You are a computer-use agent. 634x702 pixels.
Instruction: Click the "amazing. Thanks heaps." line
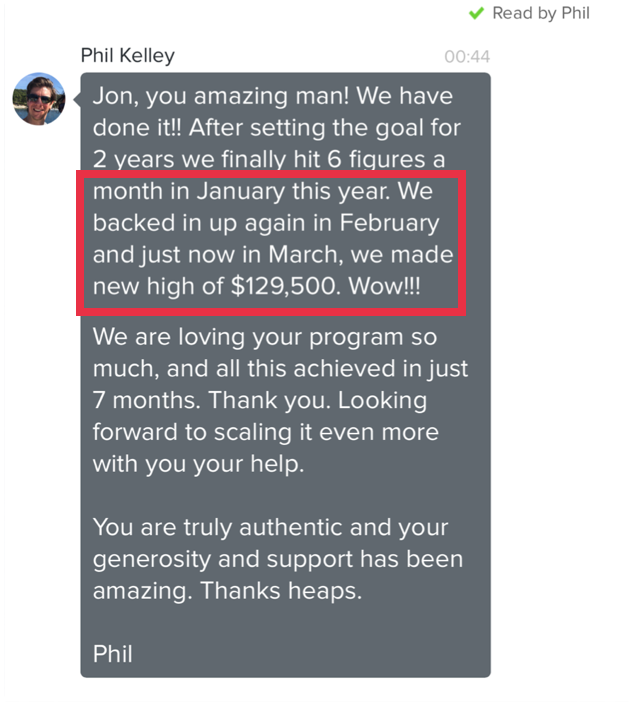(227, 591)
